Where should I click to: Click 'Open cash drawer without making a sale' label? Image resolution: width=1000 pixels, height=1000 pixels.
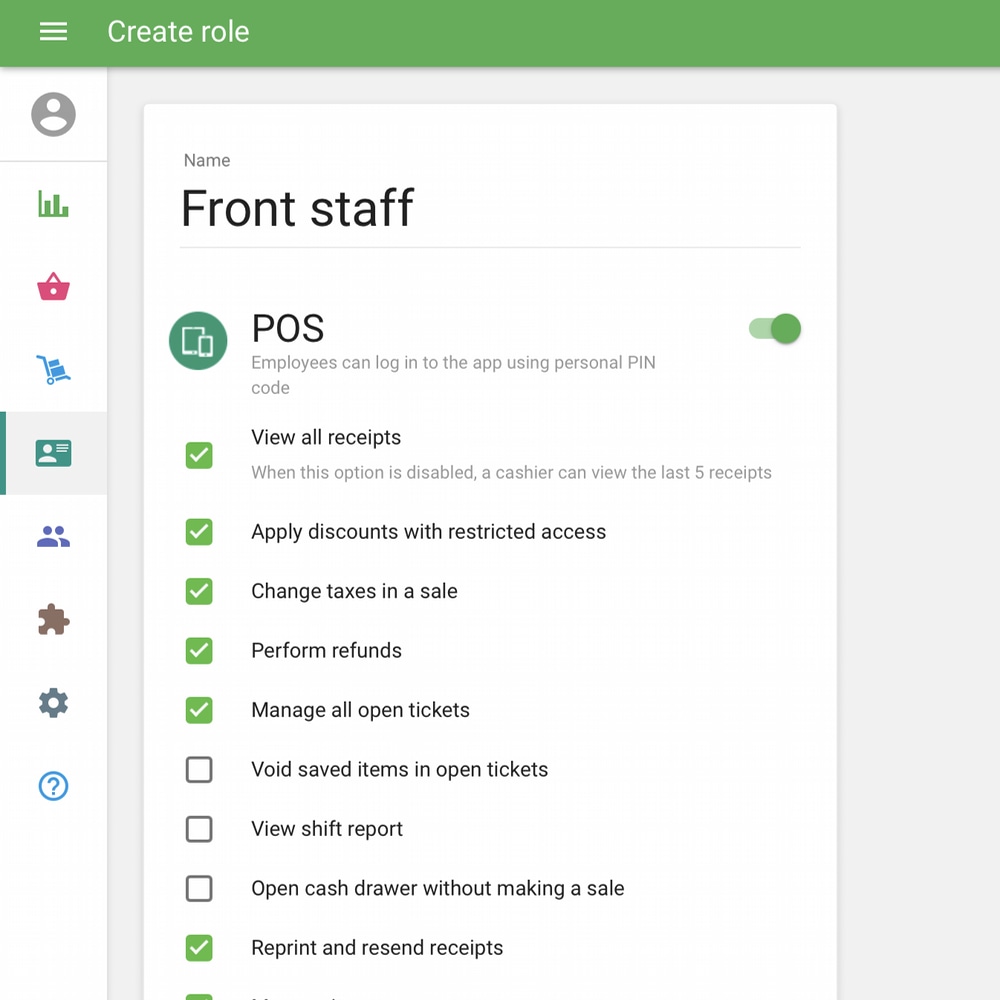[438, 888]
